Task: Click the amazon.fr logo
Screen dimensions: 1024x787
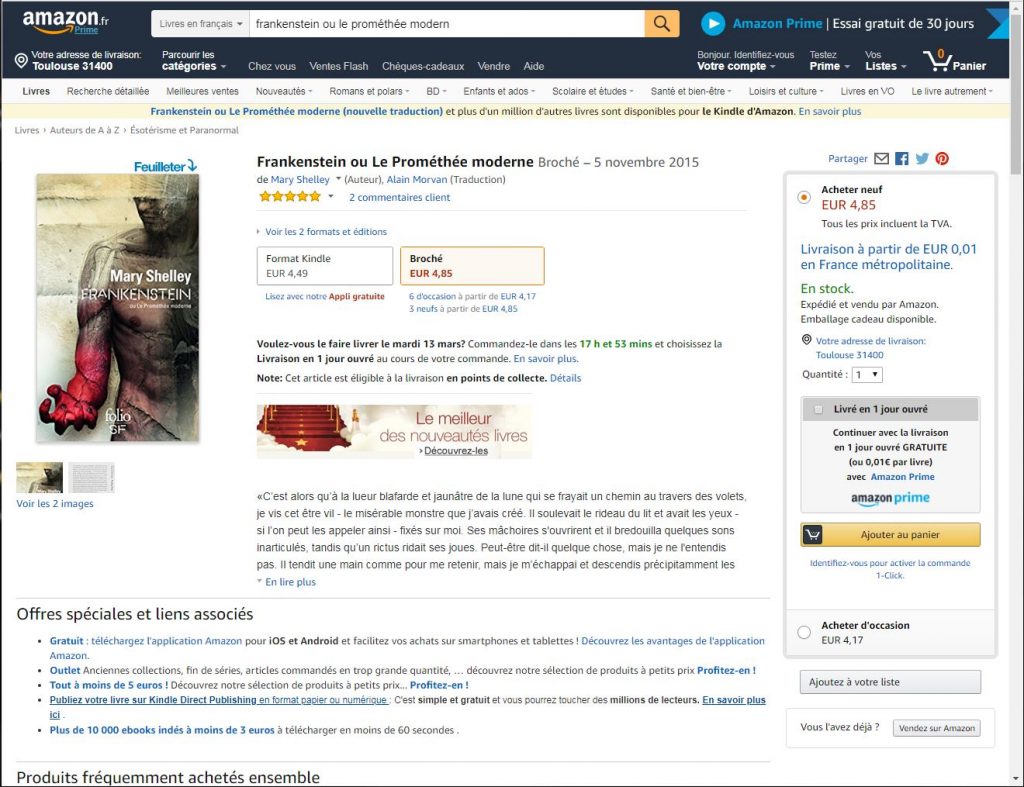Action: 65,22
